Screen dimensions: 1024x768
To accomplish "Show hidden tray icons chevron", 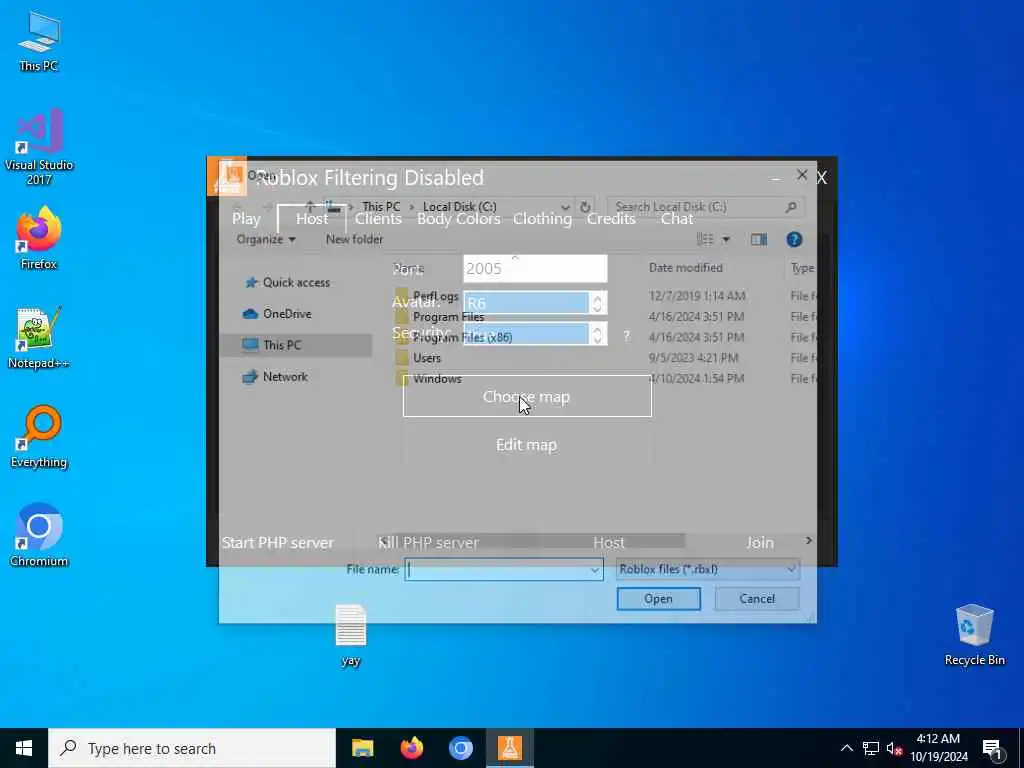I will tap(846, 748).
